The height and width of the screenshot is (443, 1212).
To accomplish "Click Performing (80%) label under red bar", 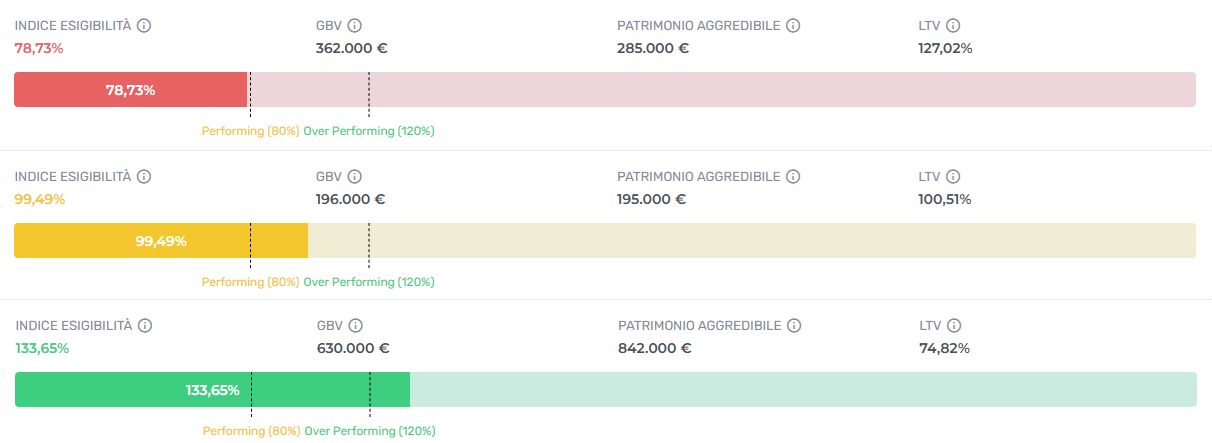I will tap(250, 131).
